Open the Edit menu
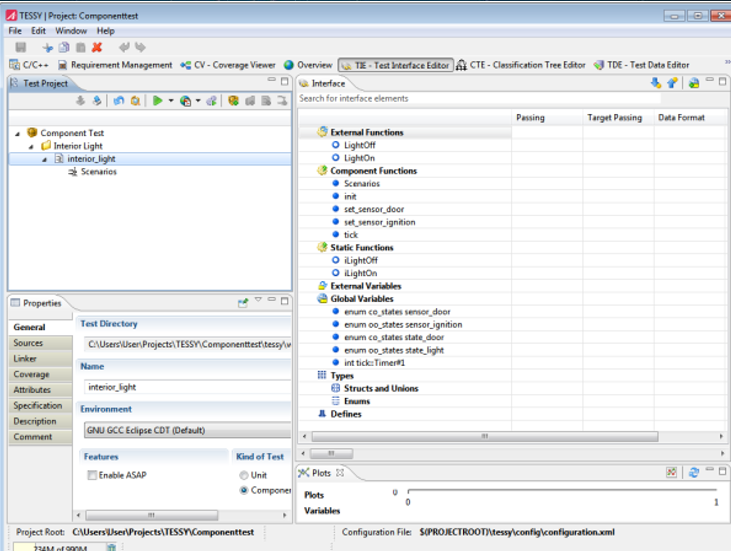Screen dimensions: 731x551 [x=38, y=31]
